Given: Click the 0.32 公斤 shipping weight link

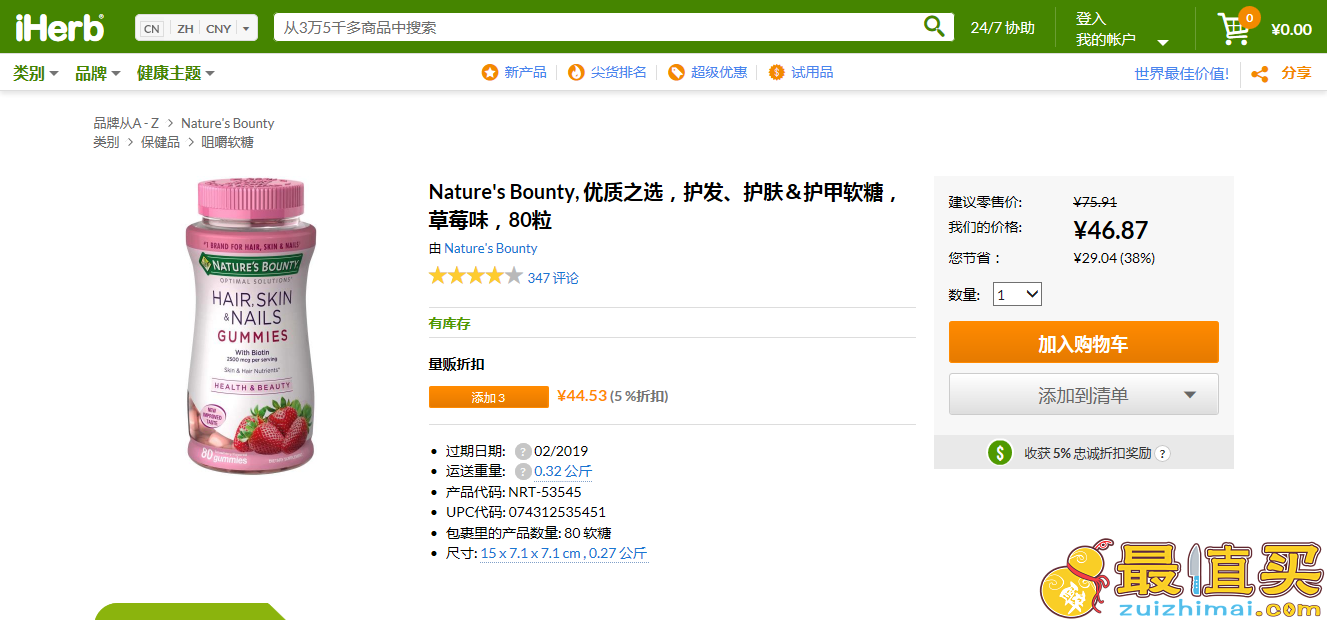Looking at the screenshot, I should 563,471.
